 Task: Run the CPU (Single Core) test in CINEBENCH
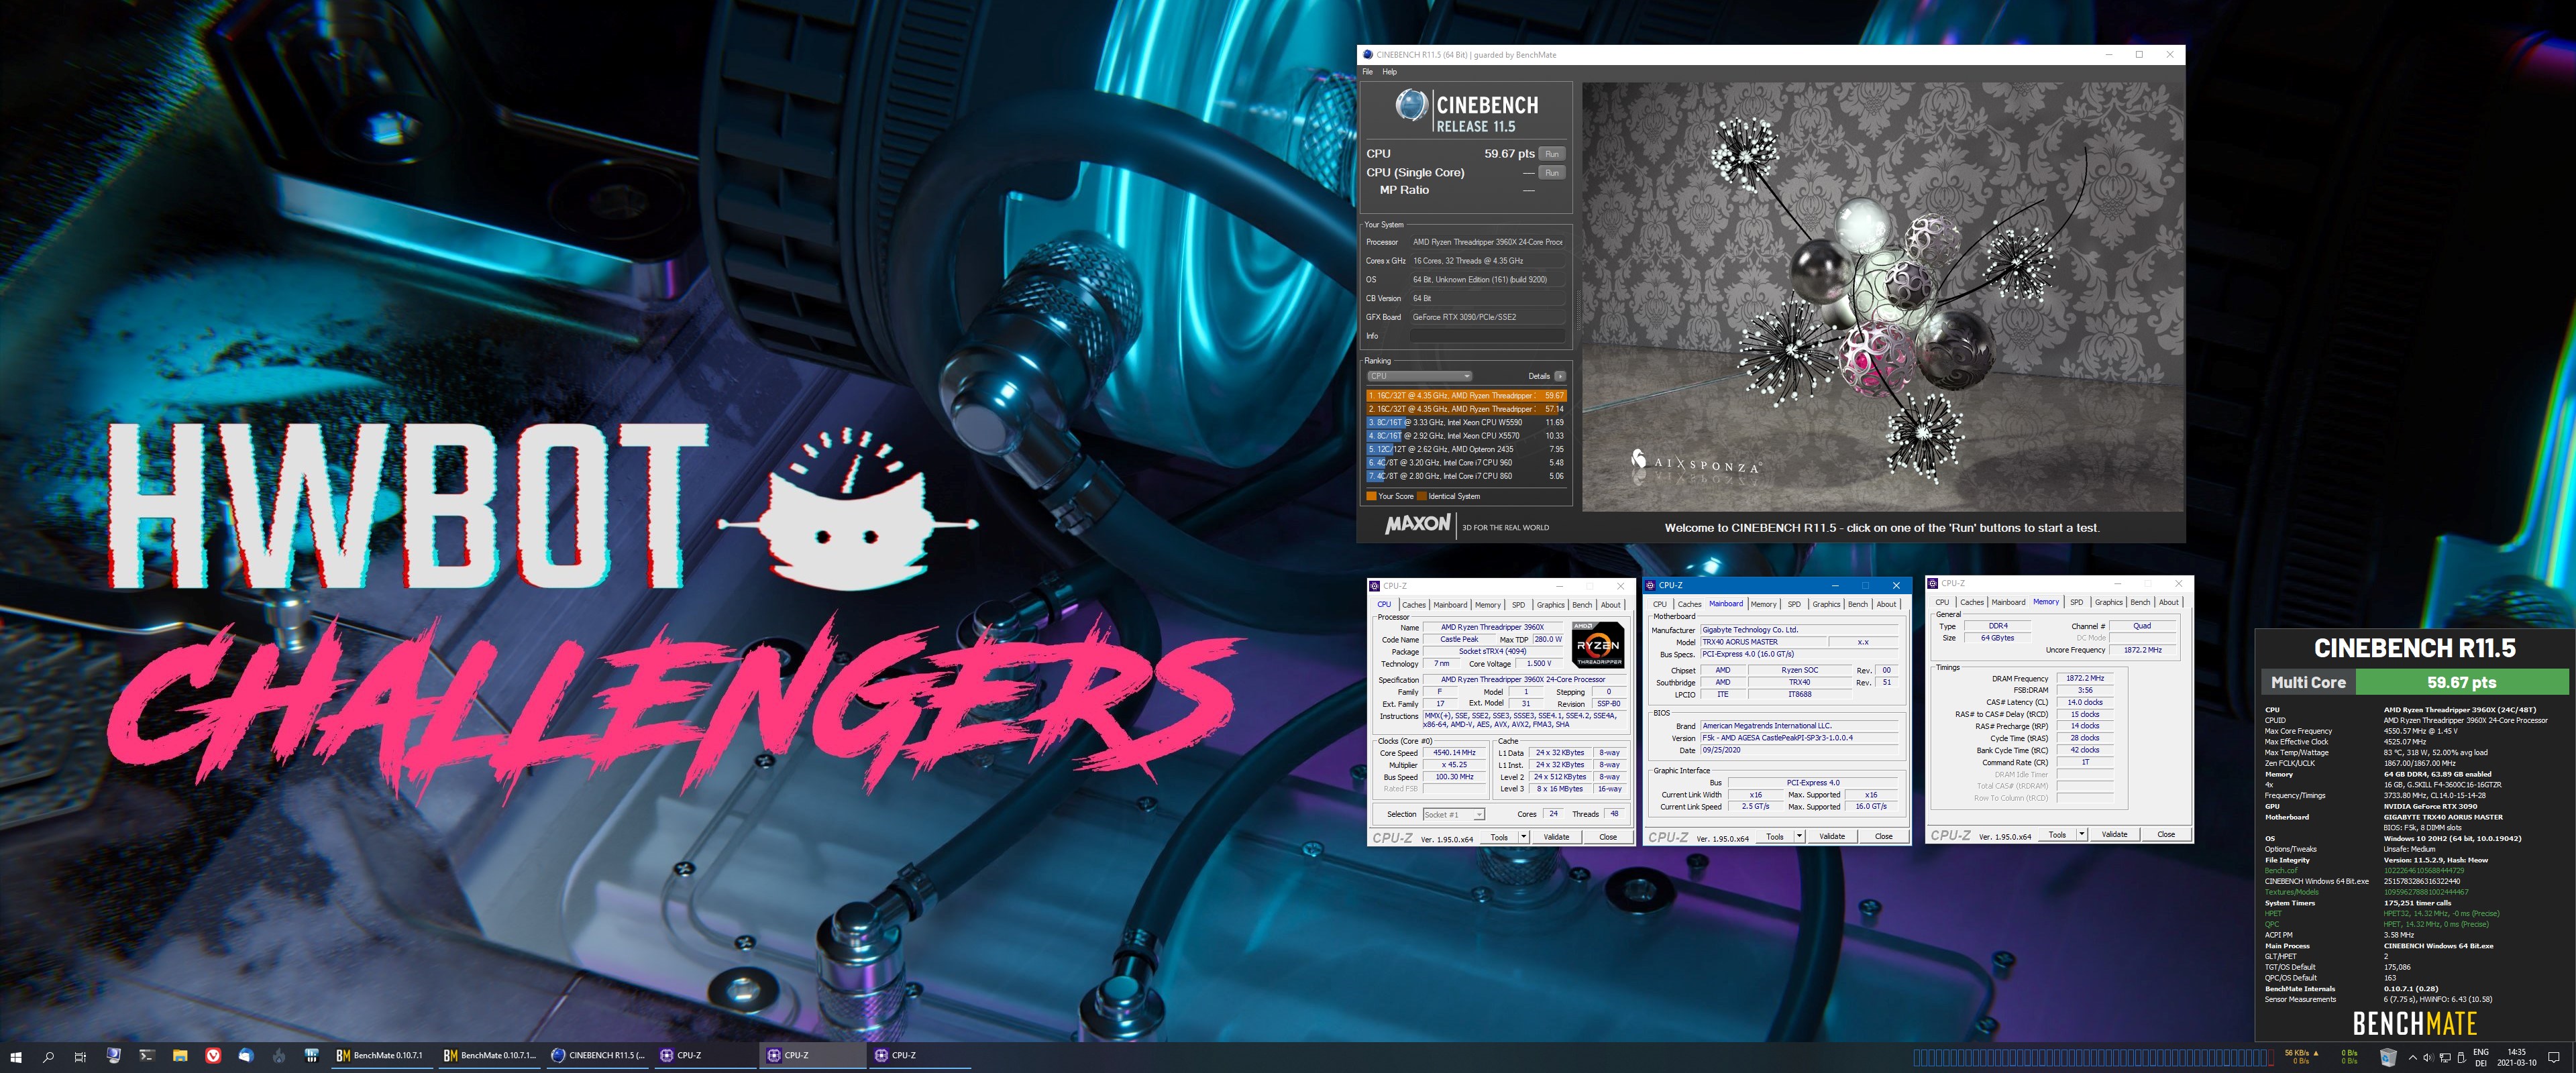tap(1551, 173)
